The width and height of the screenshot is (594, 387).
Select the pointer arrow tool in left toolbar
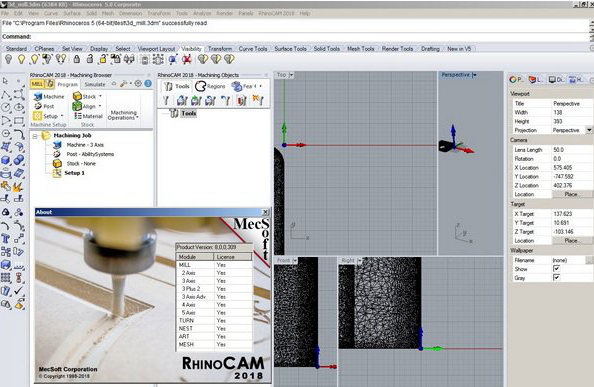tap(6, 81)
